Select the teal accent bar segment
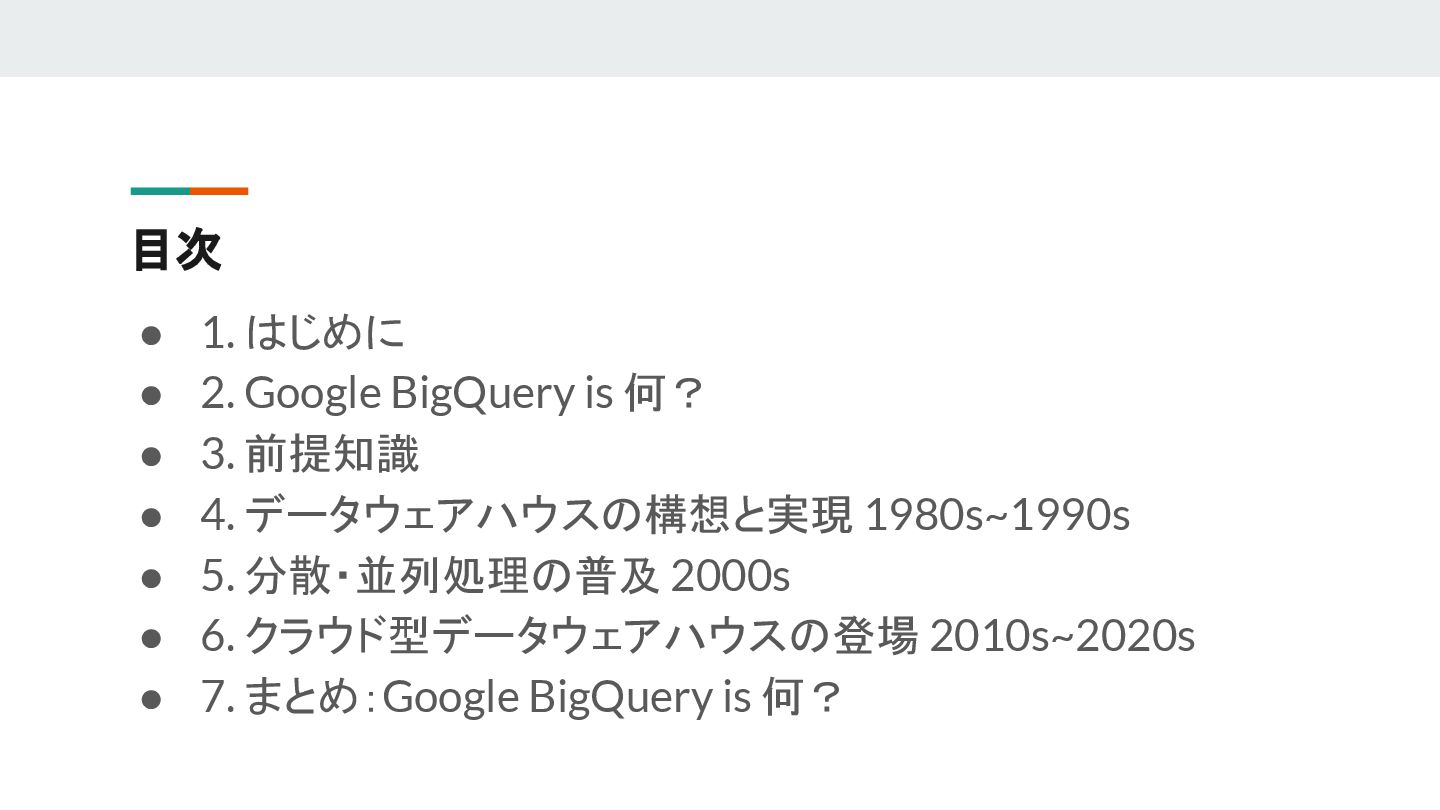The height and width of the screenshot is (810, 1440). 160,191
